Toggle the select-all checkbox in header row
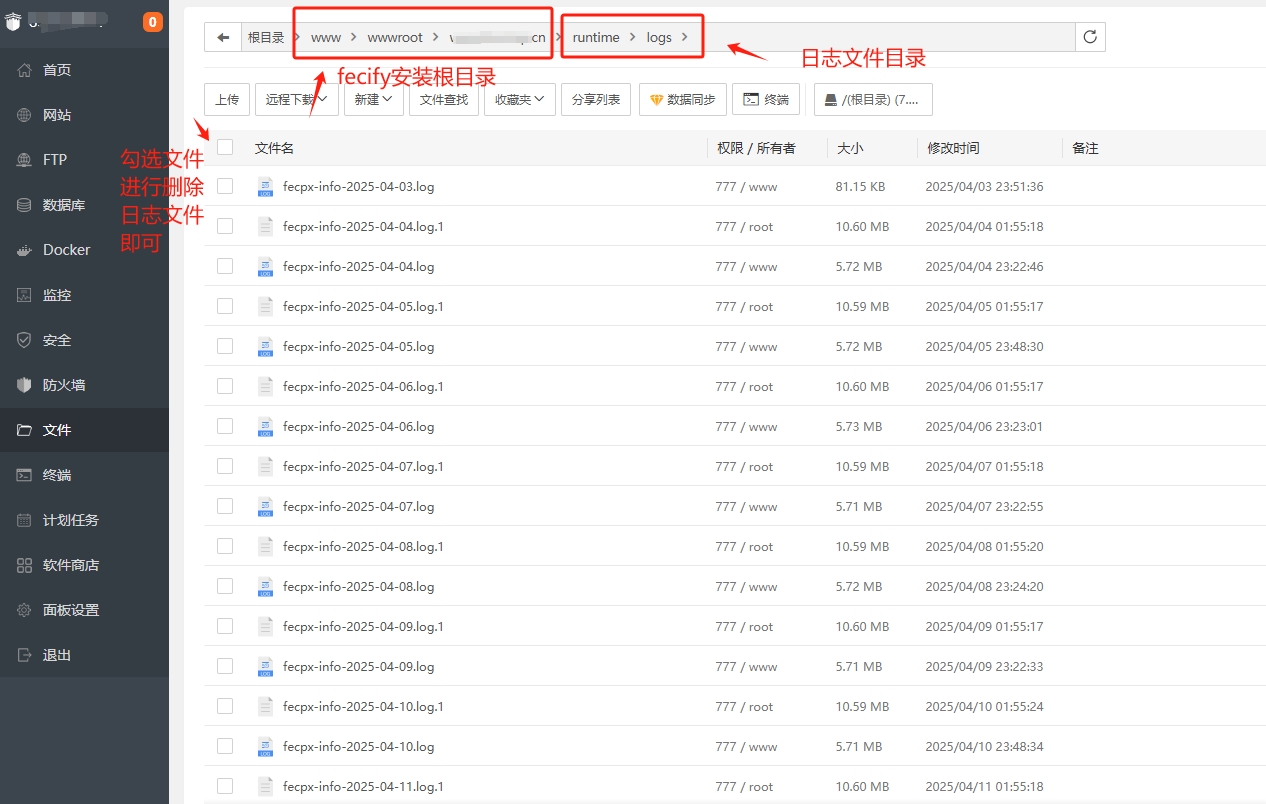The width and height of the screenshot is (1266, 804). pyautogui.click(x=225, y=147)
